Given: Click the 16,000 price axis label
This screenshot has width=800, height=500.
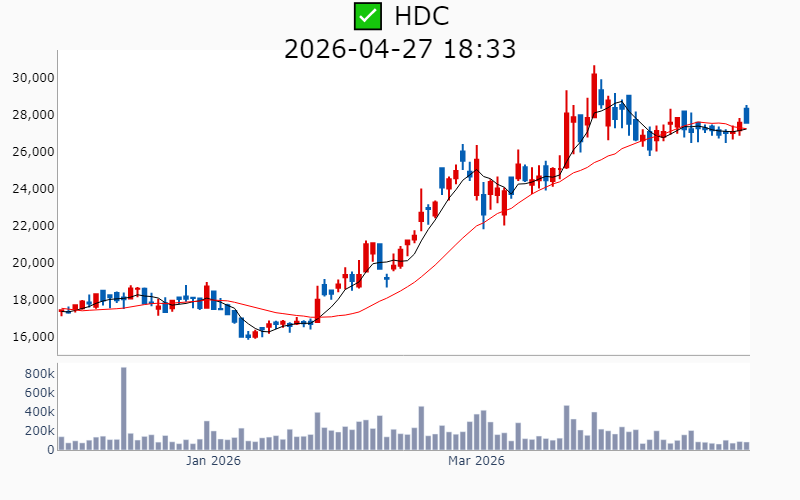Looking at the screenshot, I should coord(33,337).
